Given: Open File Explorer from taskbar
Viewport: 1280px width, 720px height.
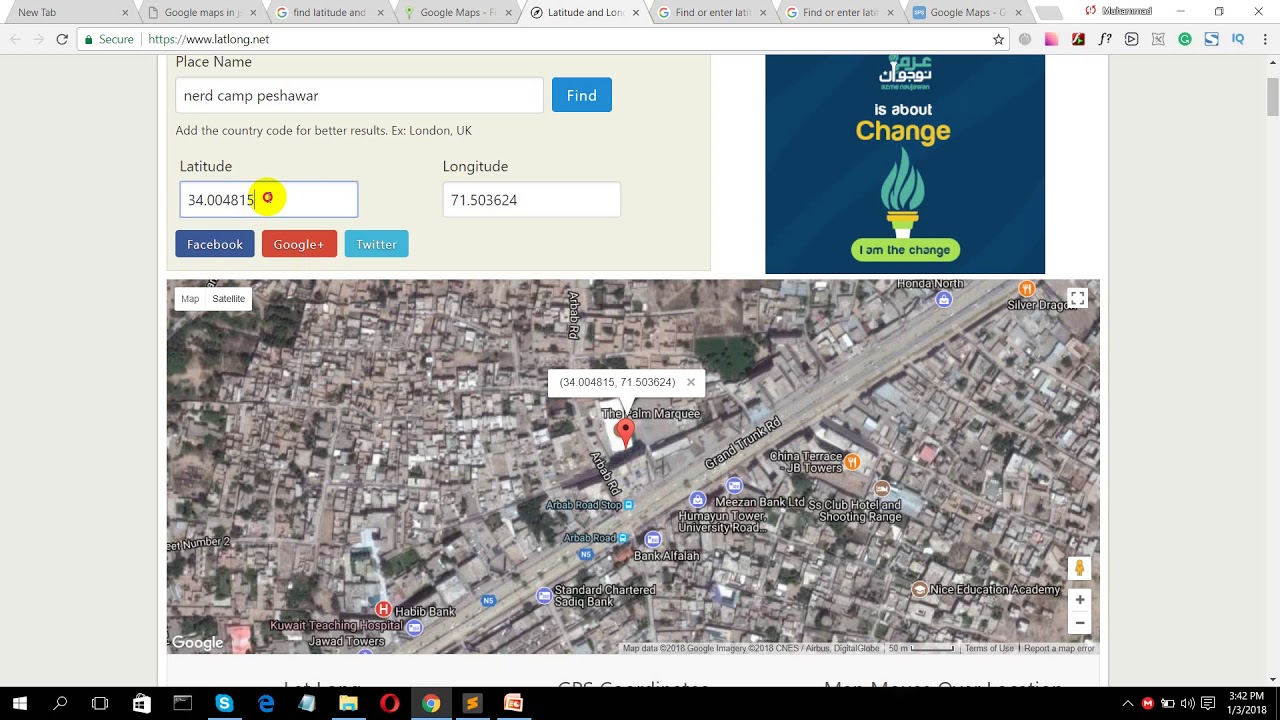Looking at the screenshot, I should click(x=348, y=704).
